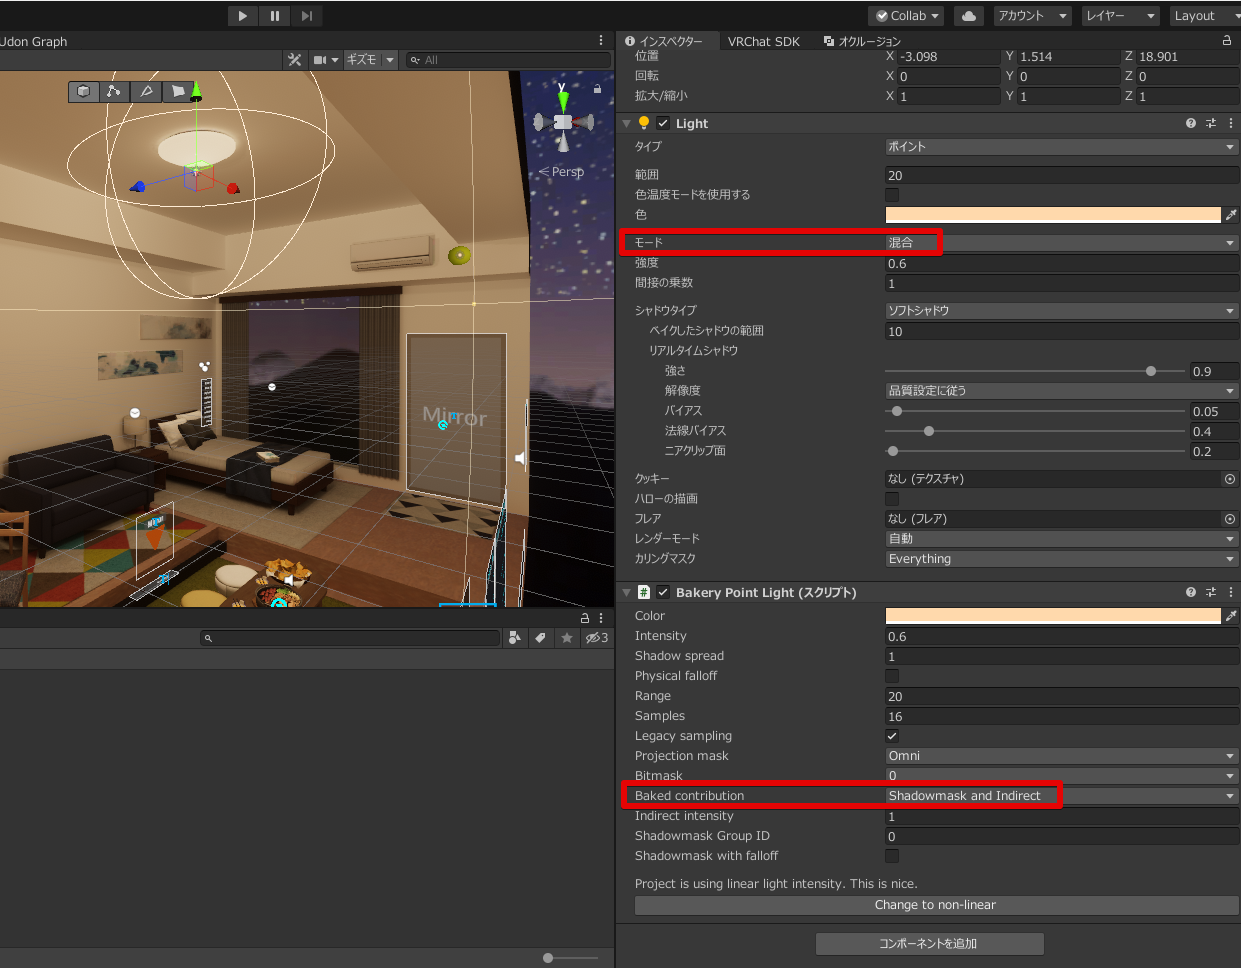1241x968 pixels.
Task: Click the favorites star icon in hierarchy bar
Action: coord(566,638)
